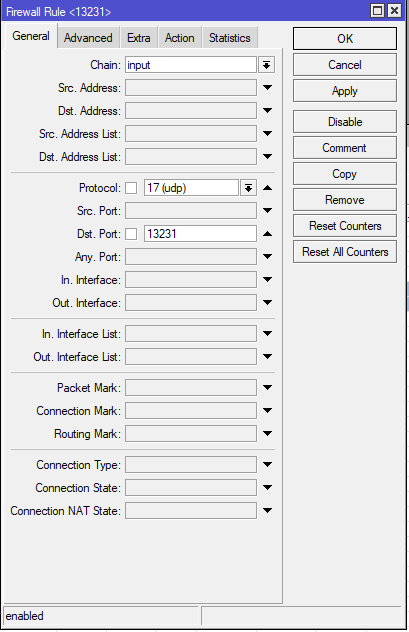409x632 pixels.
Task: Go to the Action tab
Action: [179, 38]
